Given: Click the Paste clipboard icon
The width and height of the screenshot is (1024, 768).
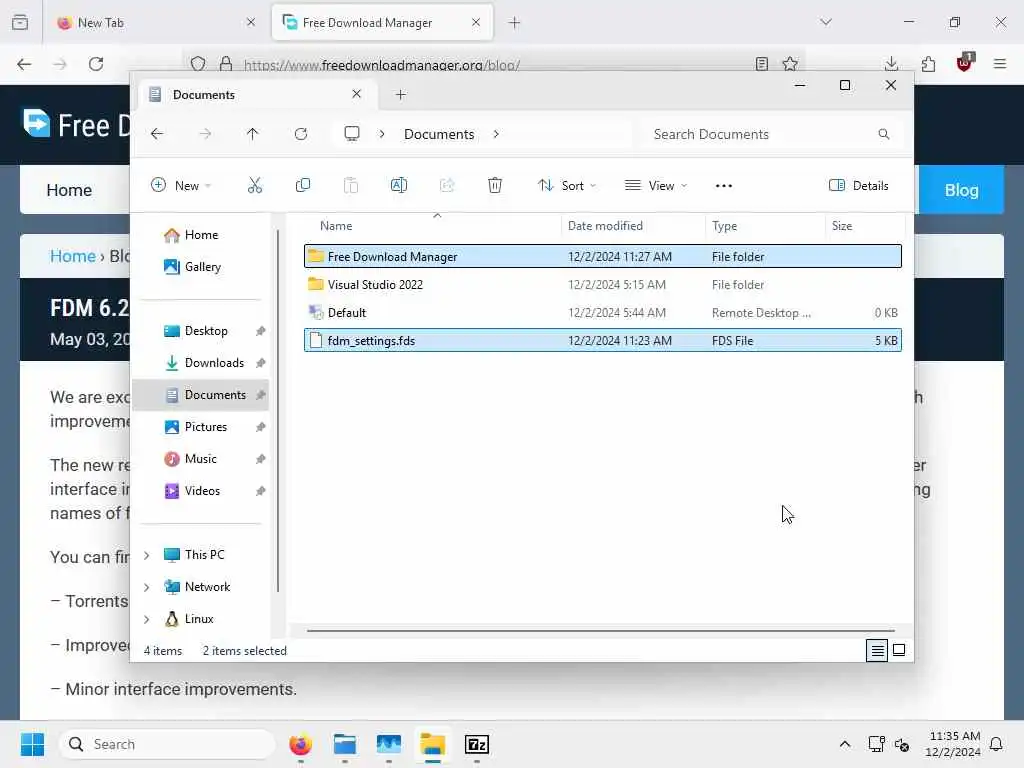Looking at the screenshot, I should (351, 185).
